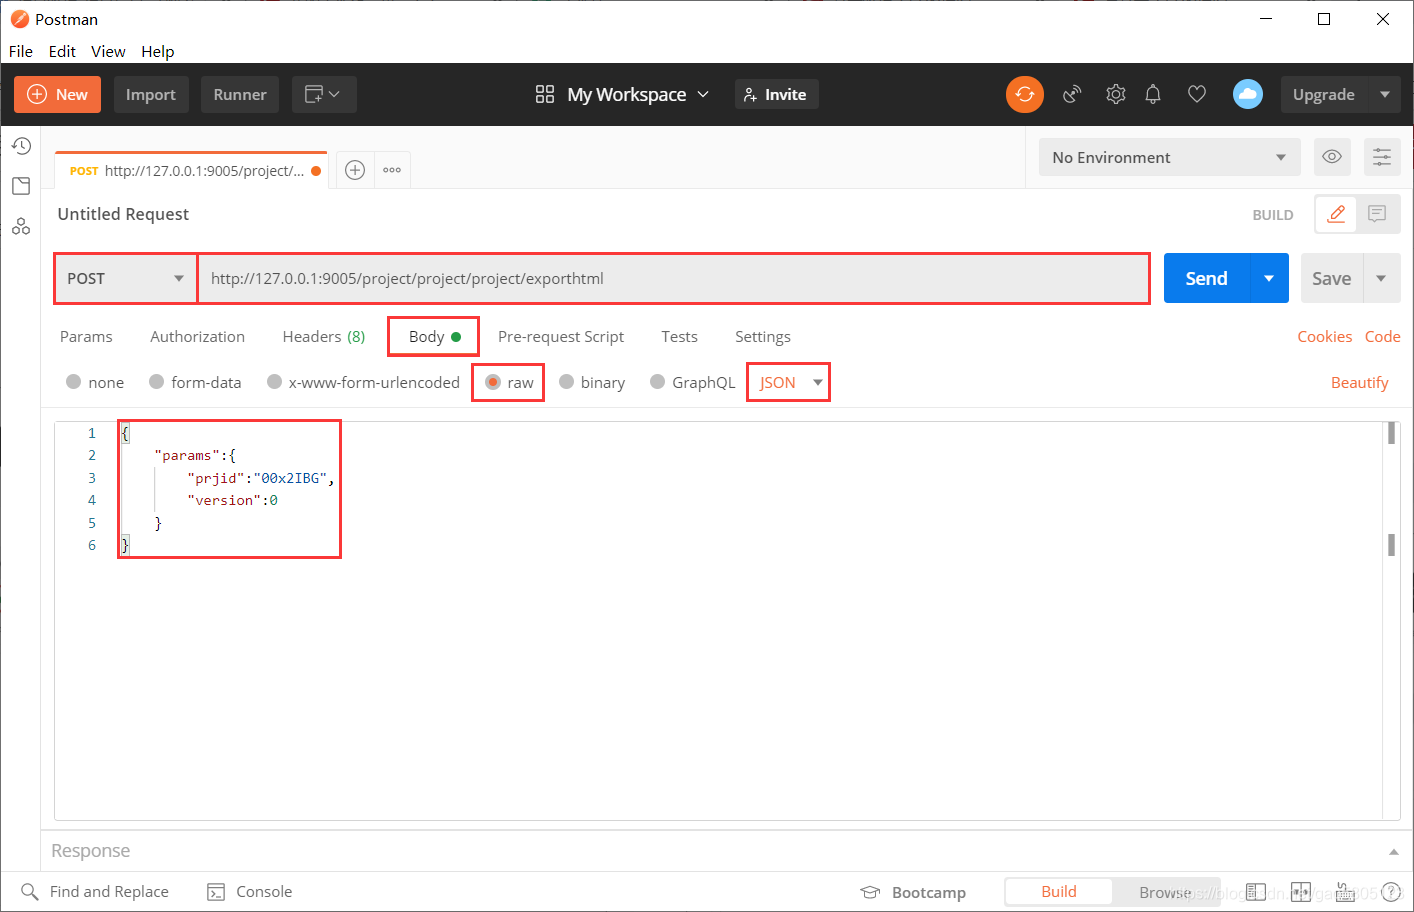Open the manage environments sliders icon

[1382, 157]
